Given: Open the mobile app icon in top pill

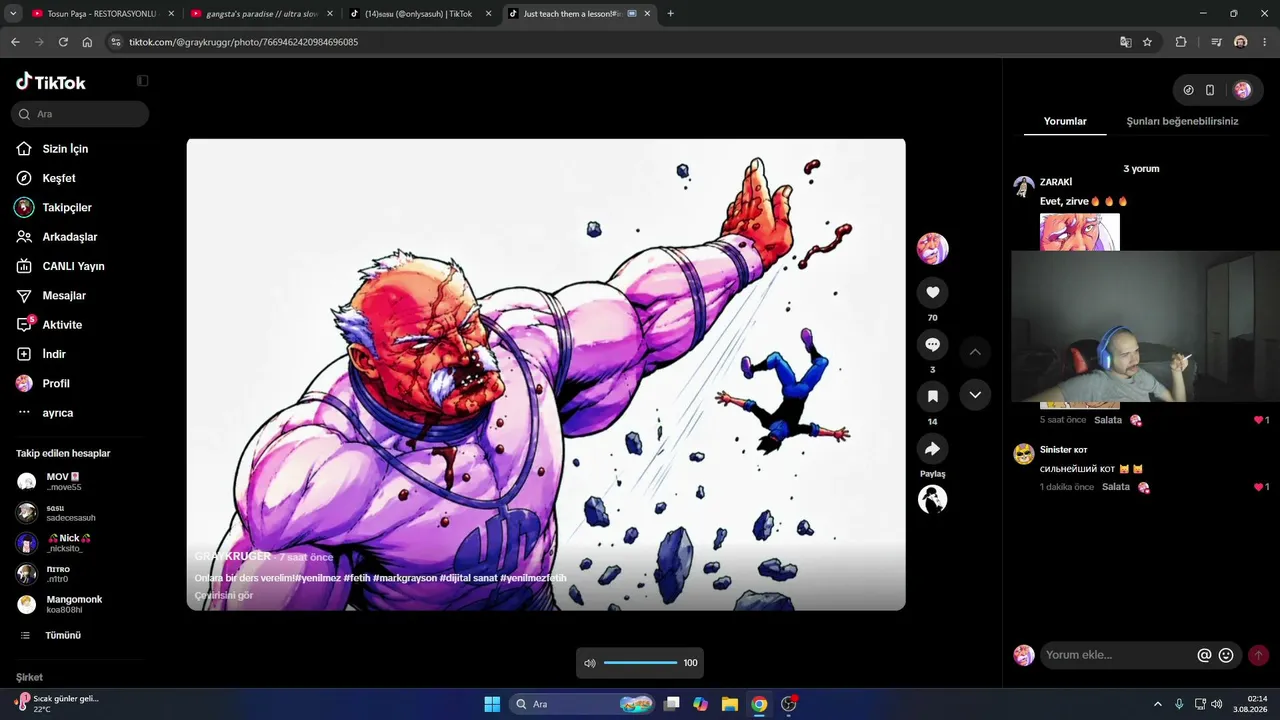Looking at the screenshot, I should pos(1210,90).
